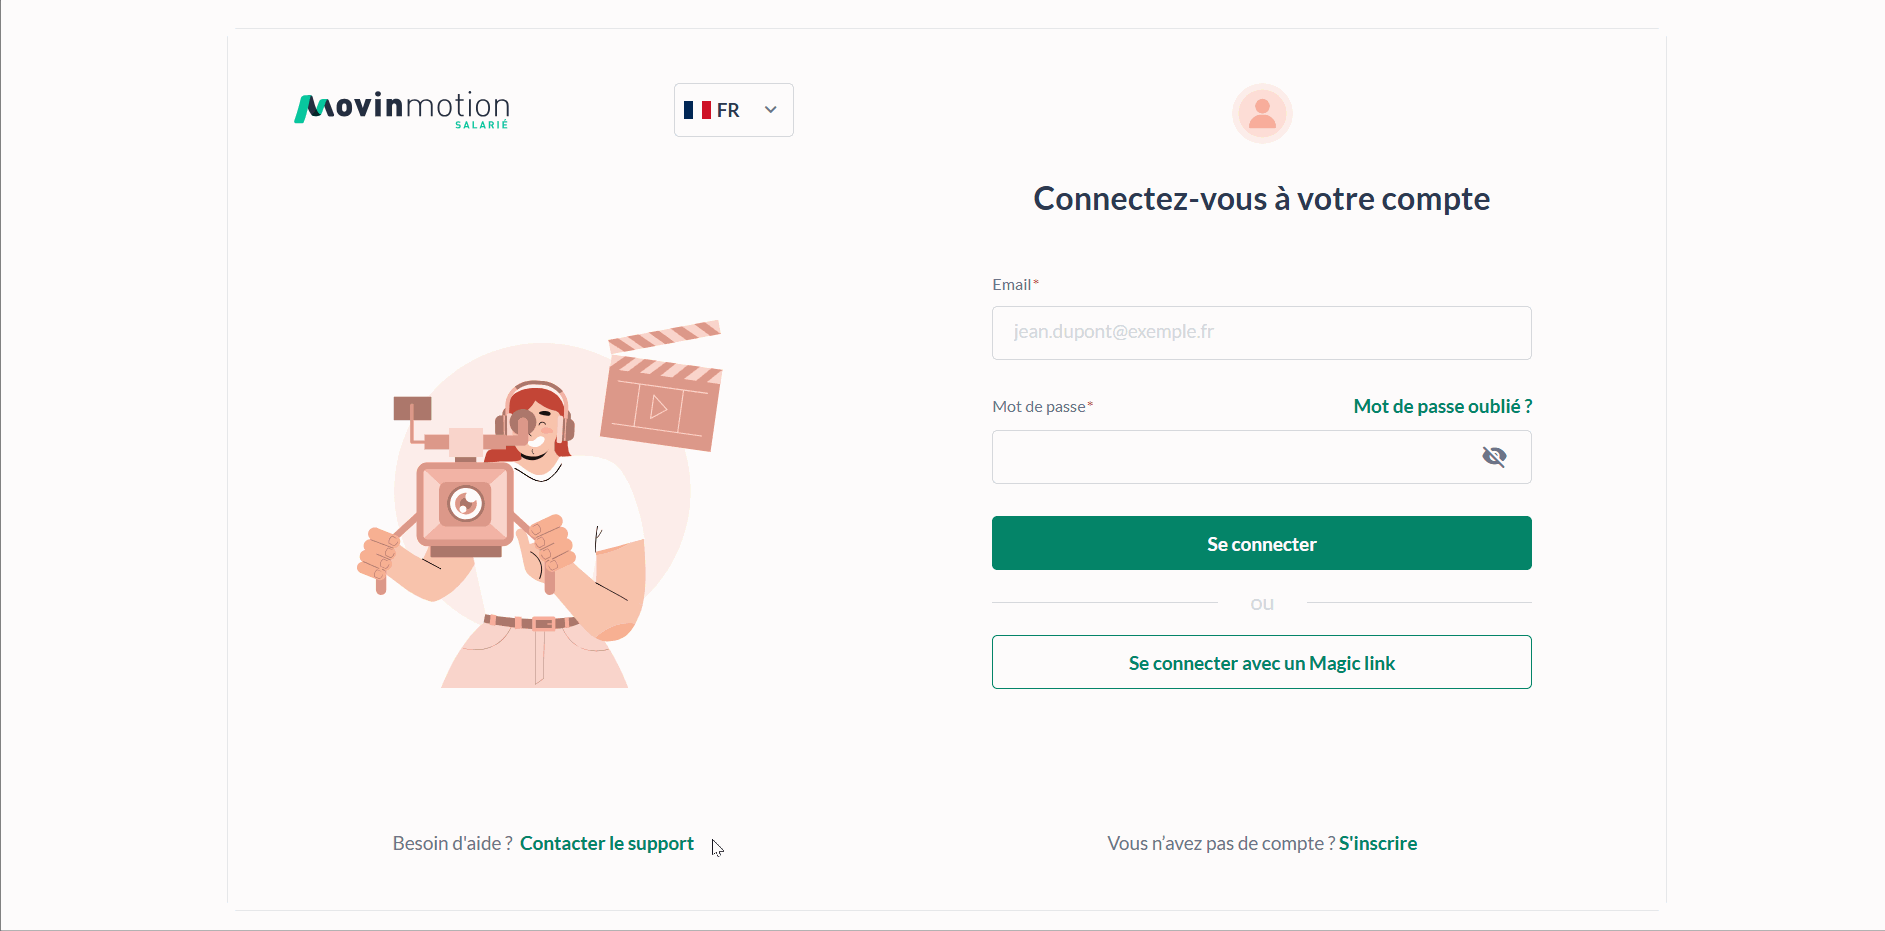Click the camera lens in the illustration
The image size is (1885, 931).
[466, 502]
